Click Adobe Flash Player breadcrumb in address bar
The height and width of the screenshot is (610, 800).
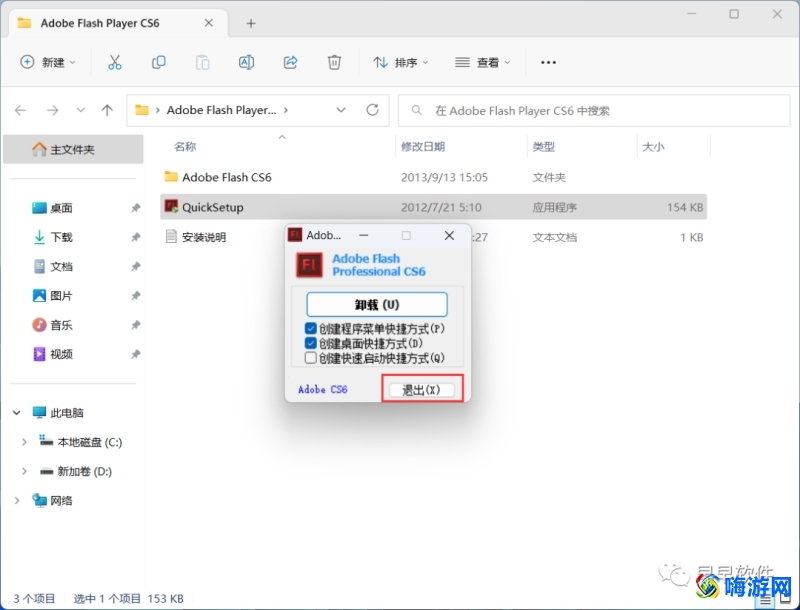221,110
